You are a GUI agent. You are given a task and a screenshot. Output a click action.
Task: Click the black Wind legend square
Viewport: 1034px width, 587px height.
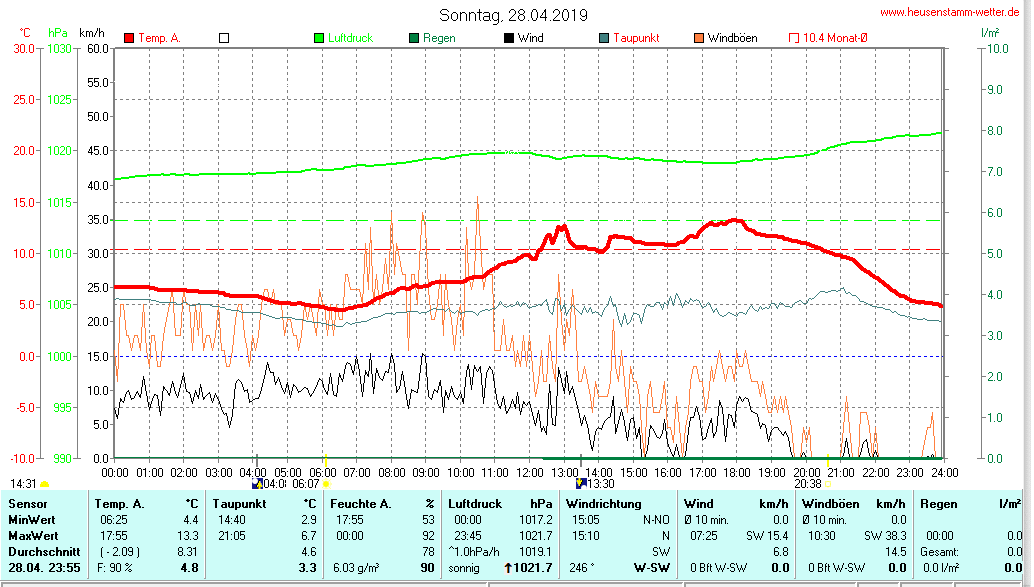coord(509,38)
